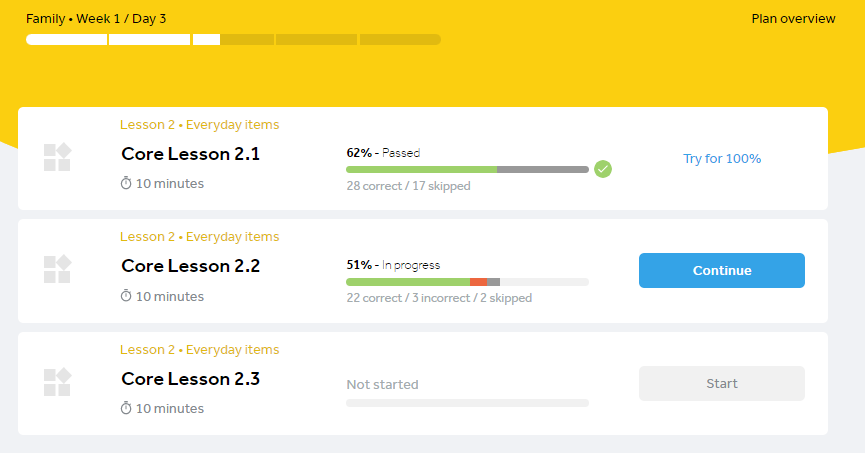Open the Core Lesson 2.1 title

(190, 154)
